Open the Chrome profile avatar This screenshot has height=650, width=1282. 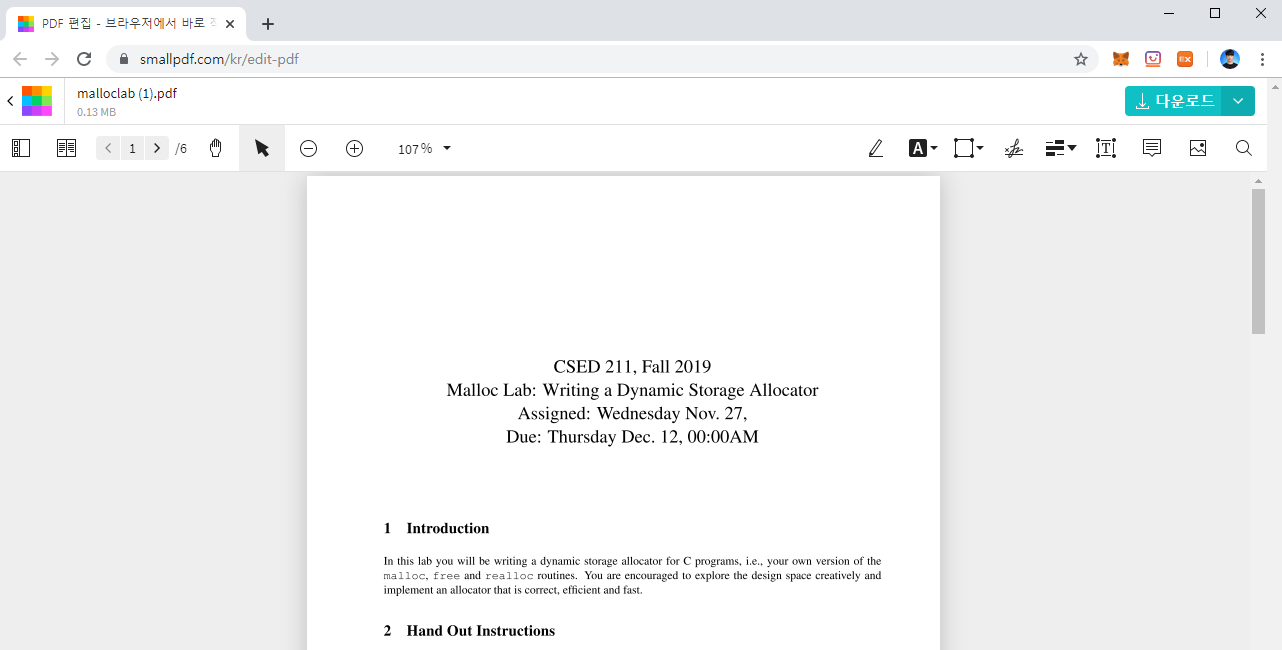(1230, 59)
